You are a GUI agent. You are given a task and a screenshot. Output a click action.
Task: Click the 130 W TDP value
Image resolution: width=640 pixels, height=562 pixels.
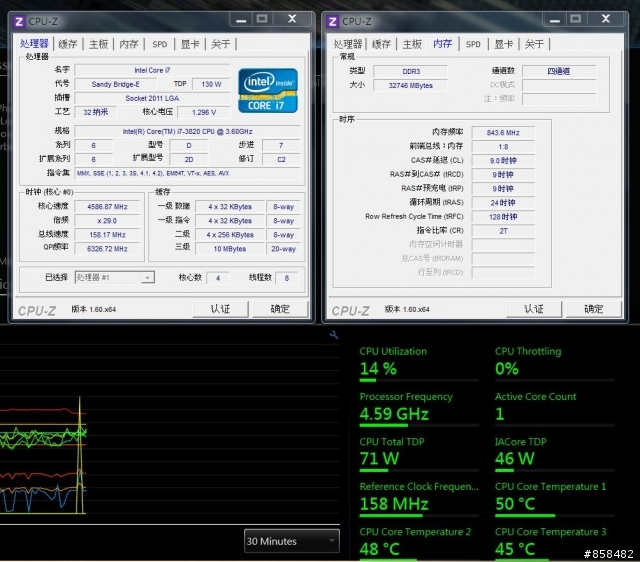point(211,84)
